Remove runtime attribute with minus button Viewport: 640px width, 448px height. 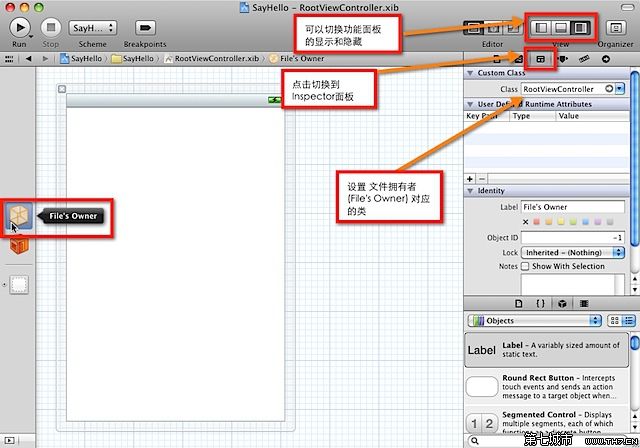482,179
